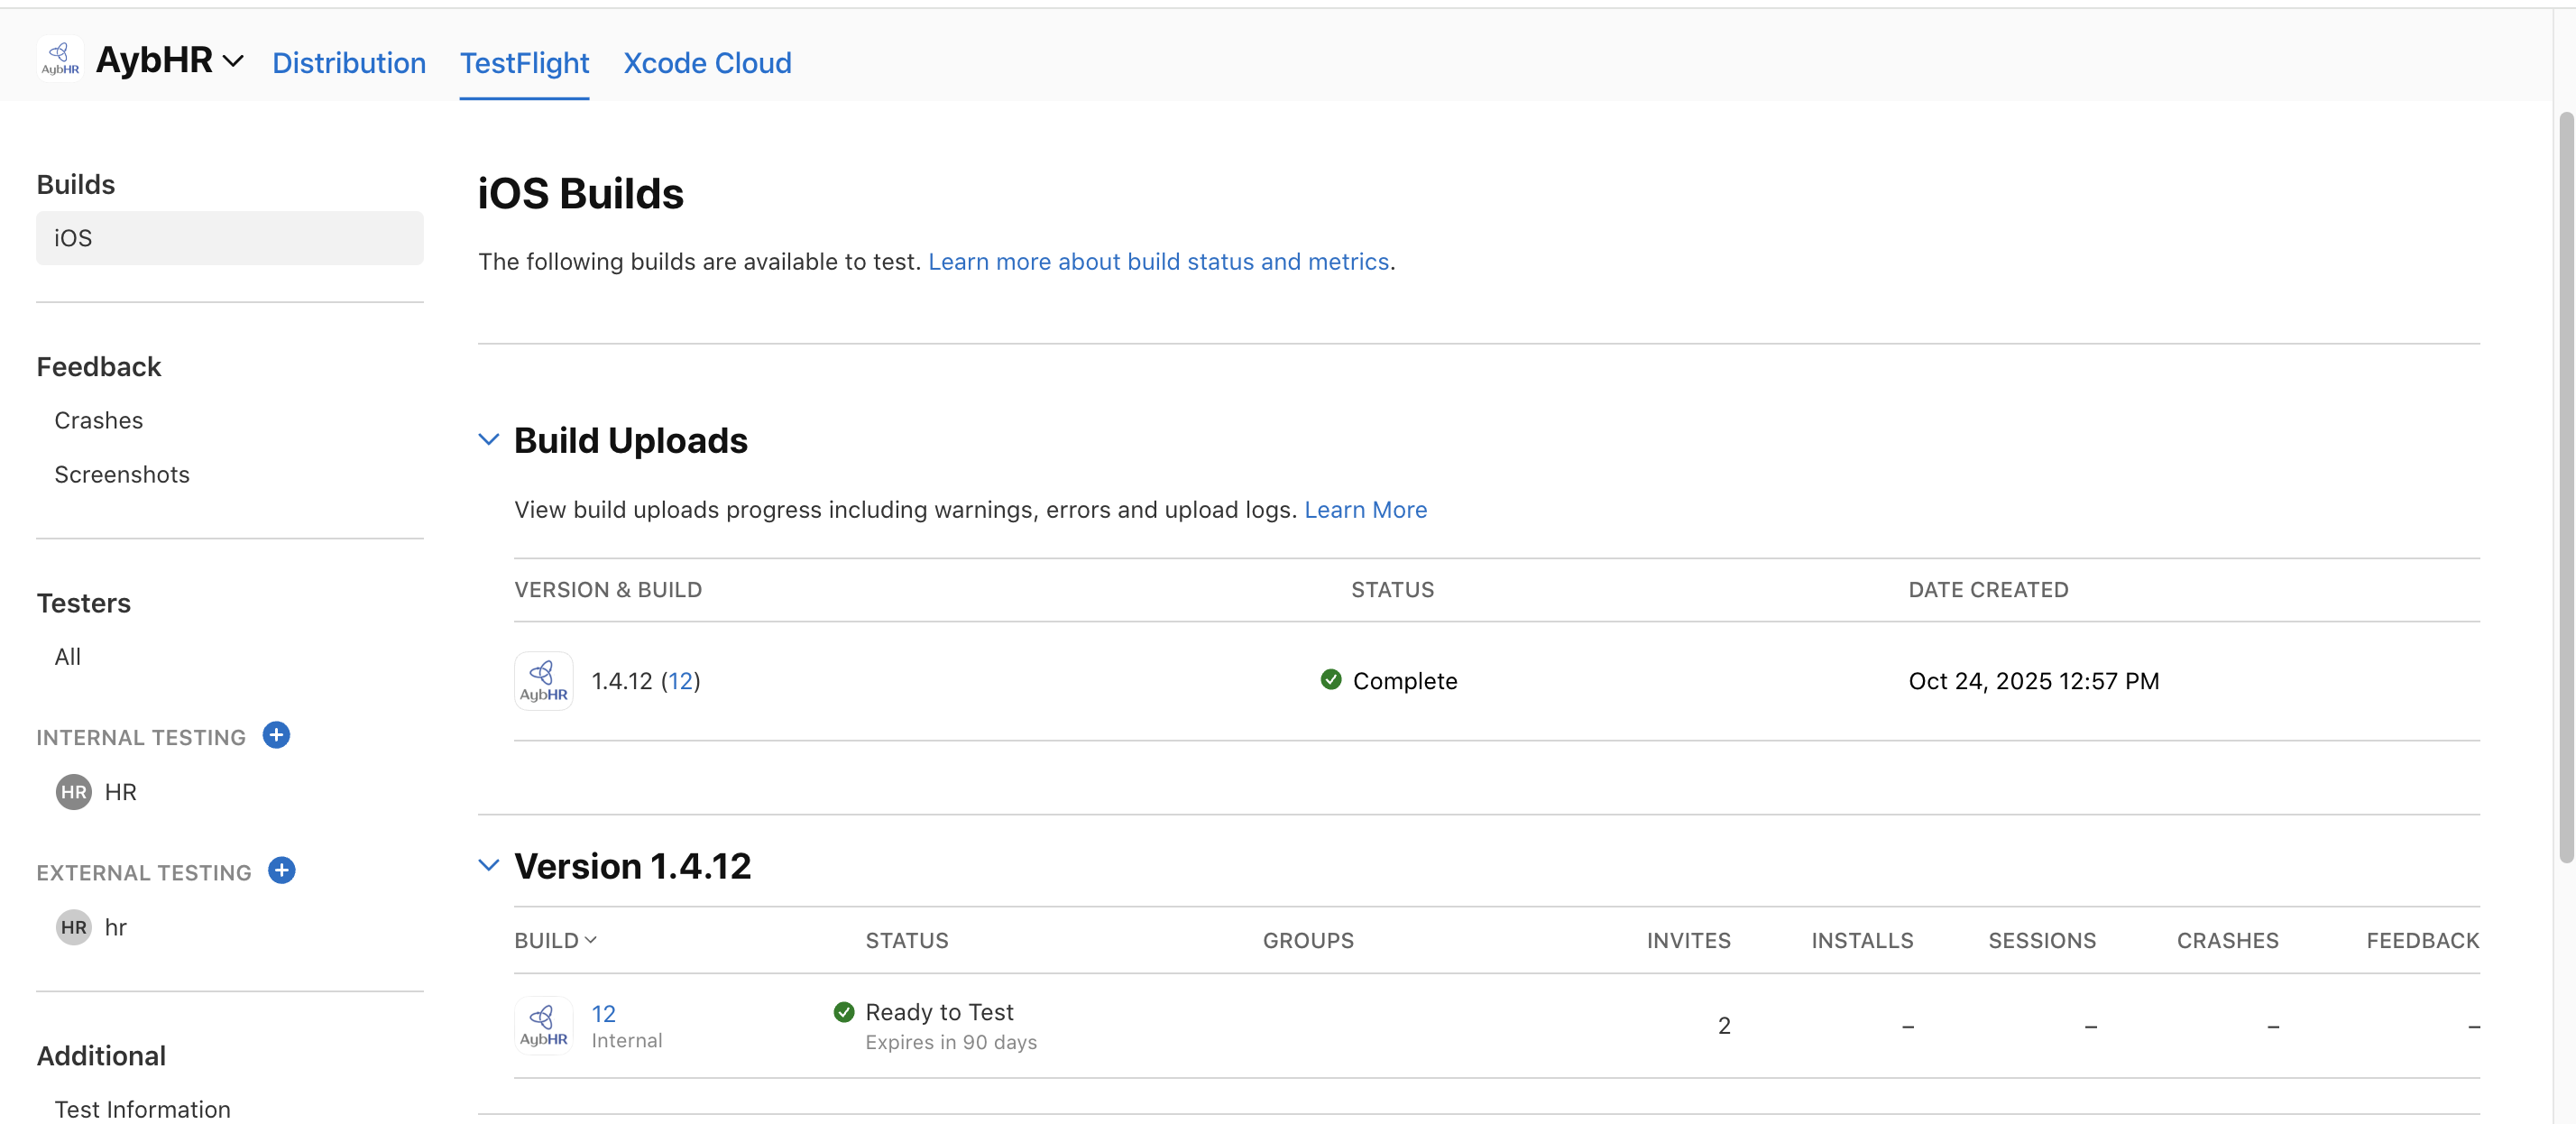Image resolution: width=2576 pixels, height=1124 pixels.
Task: Open build 12 link in Version table
Action: click(x=603, y=1013)
